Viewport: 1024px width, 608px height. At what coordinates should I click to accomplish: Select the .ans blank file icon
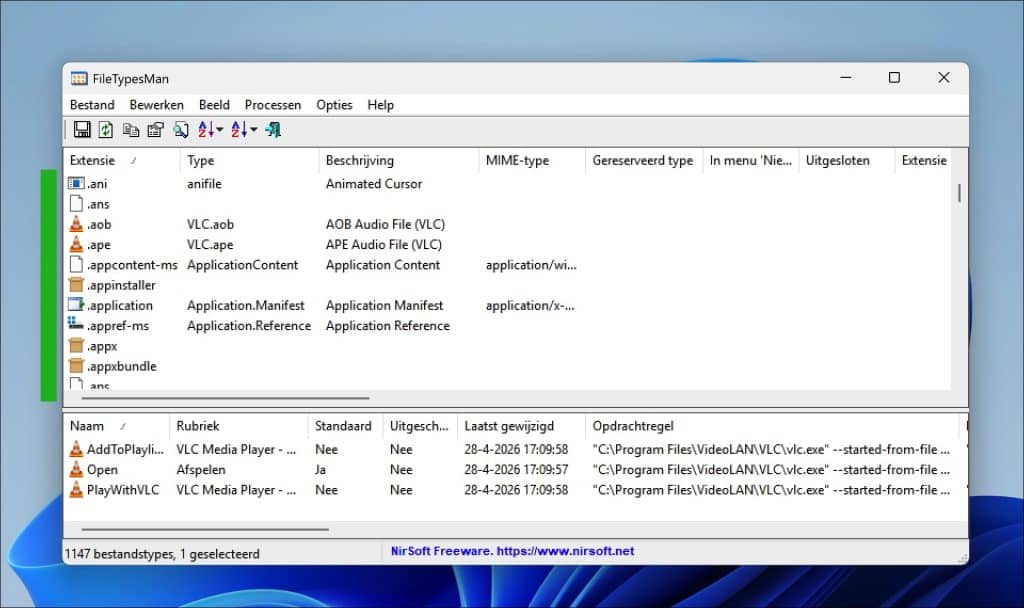pos(76,204)
